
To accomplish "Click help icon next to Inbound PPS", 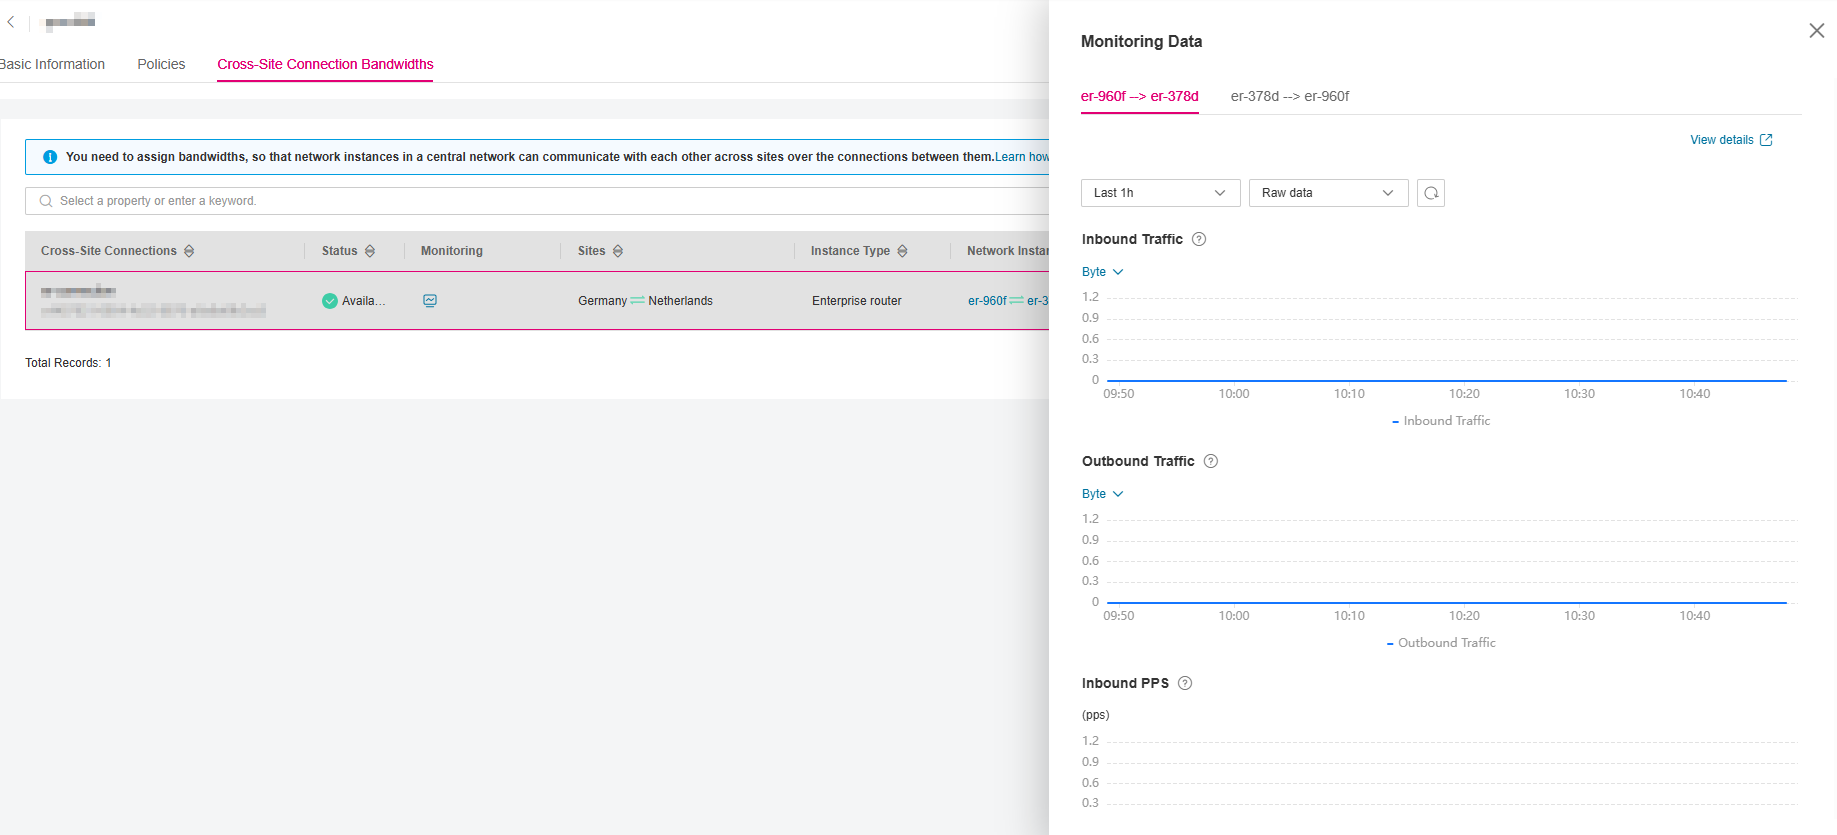I will 1185,683.
